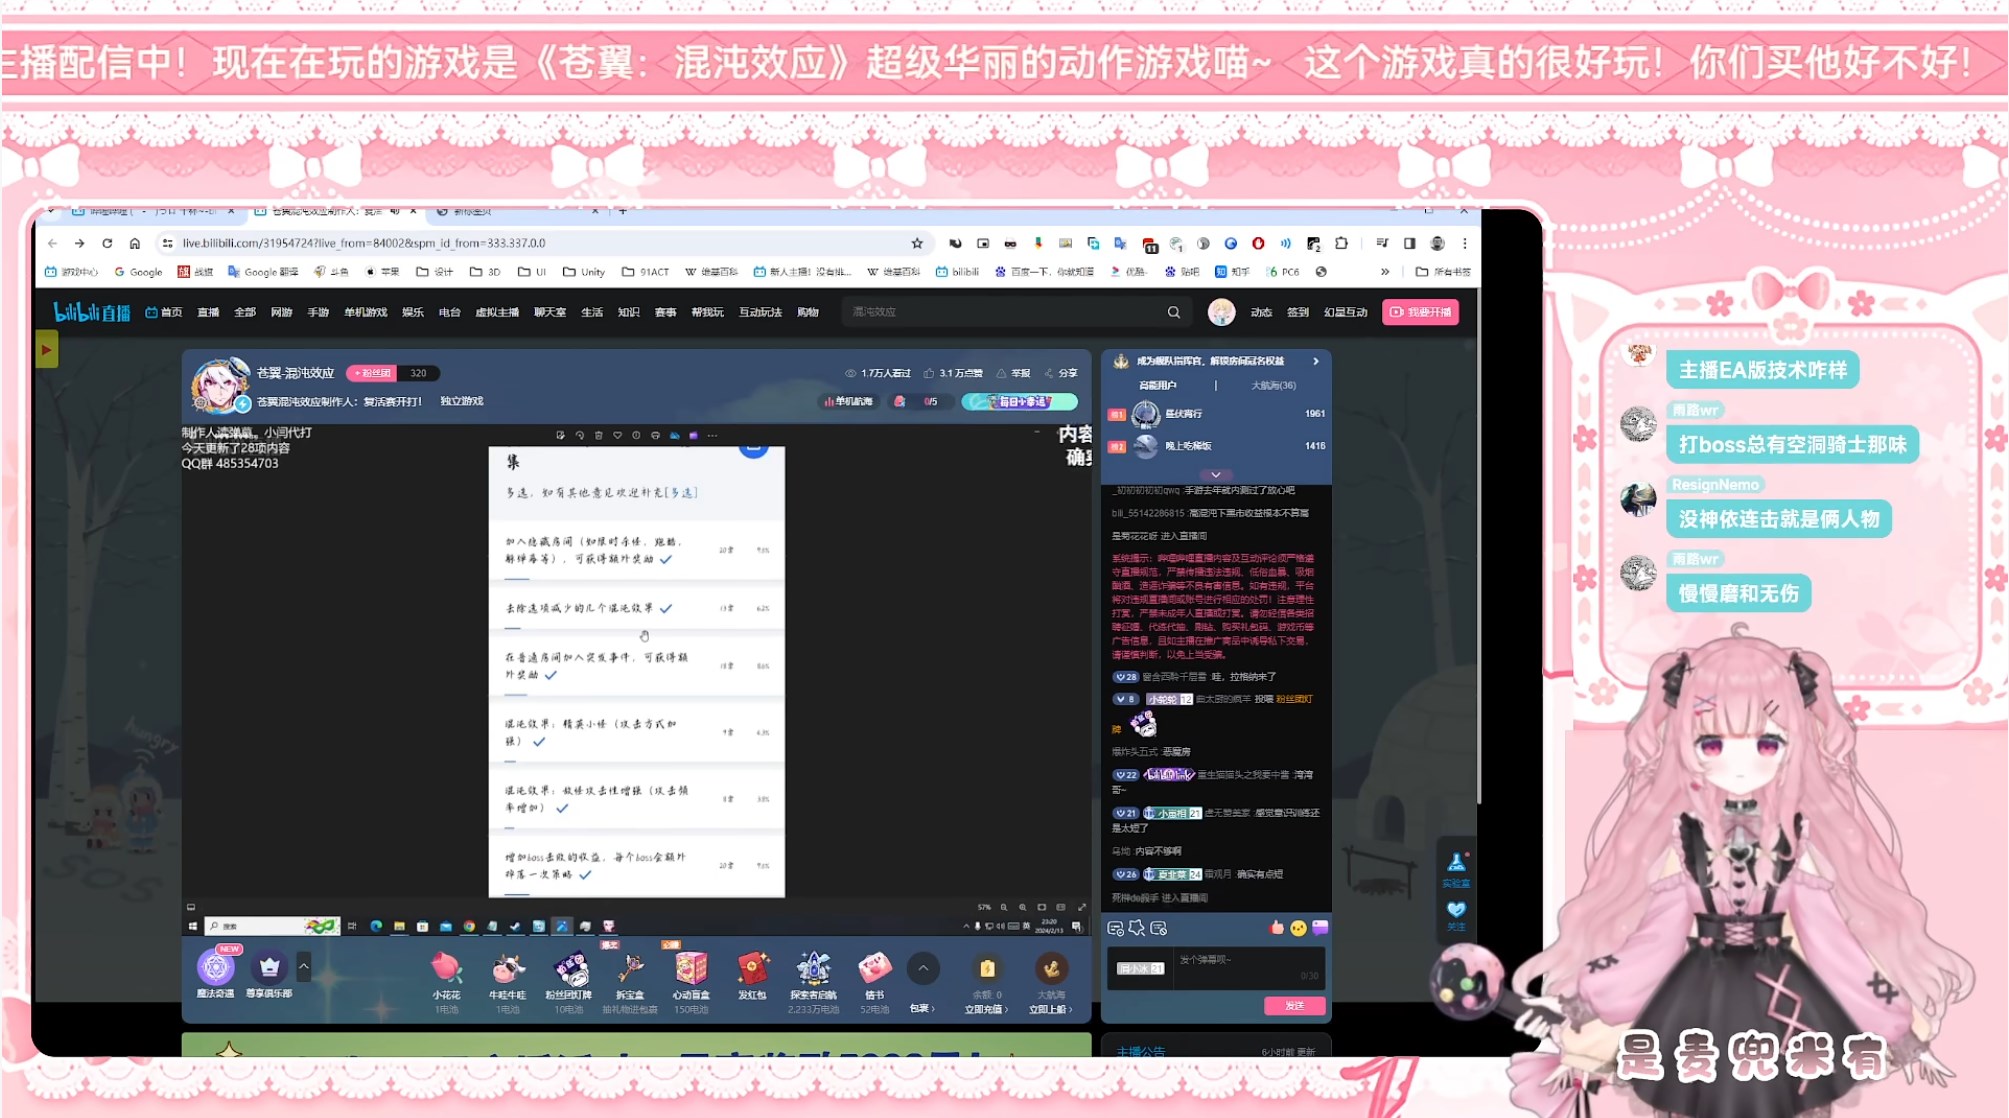Open the 尊享俱乐部 crown icon
Image resolution: width=2009 pixels, height=1118 pixels.
click(269, 968)
